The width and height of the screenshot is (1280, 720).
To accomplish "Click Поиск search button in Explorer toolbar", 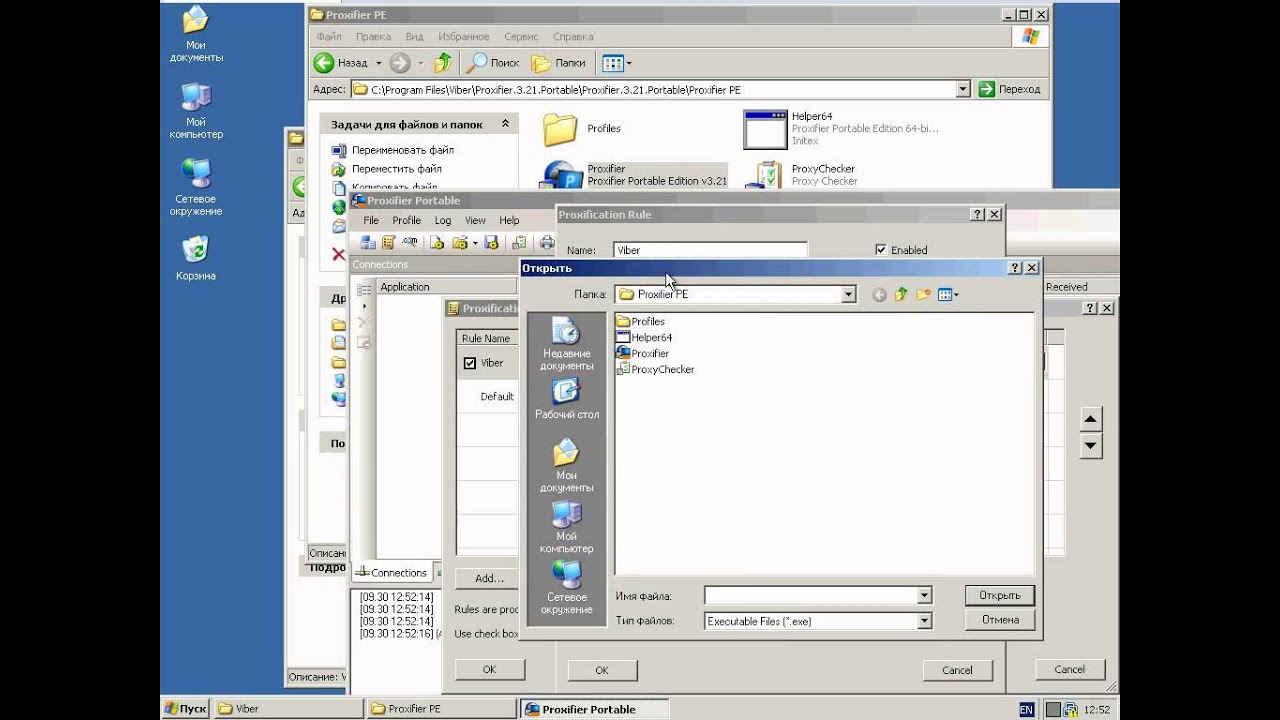I will pyautogui.click(x=494, y=63).
